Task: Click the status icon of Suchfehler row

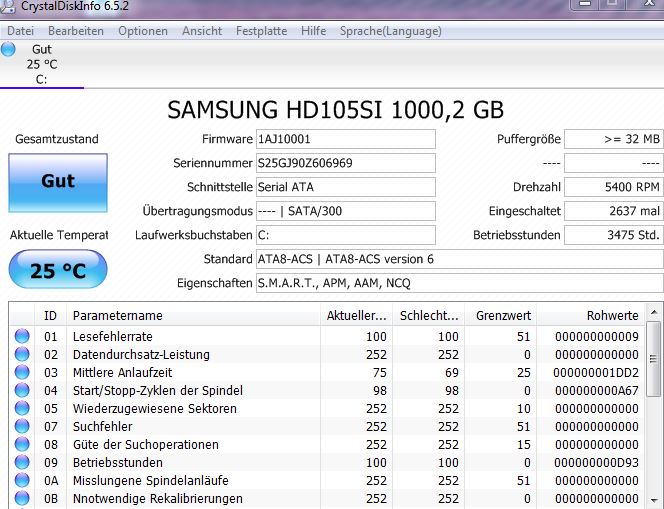Action: pyautogui.click(x=22, y=426)
